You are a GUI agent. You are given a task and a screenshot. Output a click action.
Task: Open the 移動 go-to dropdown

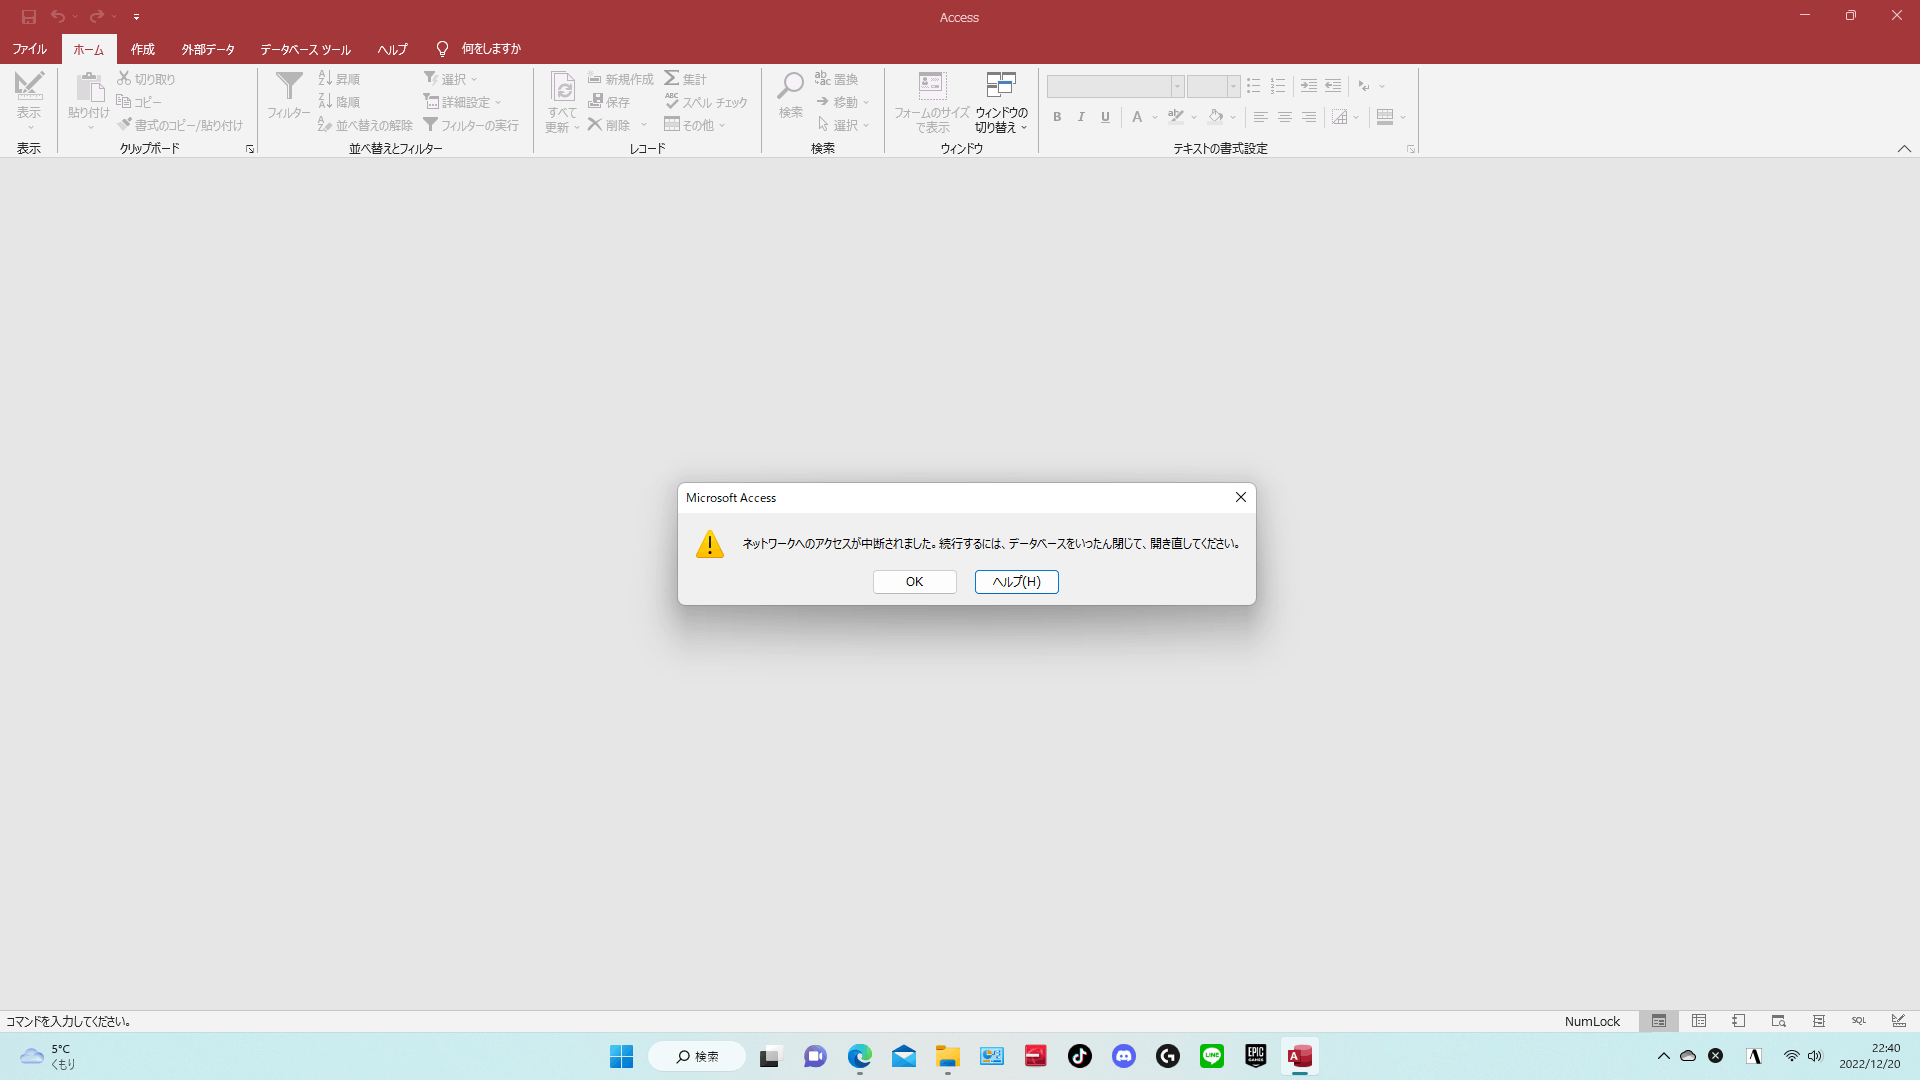tap(843, 102)
